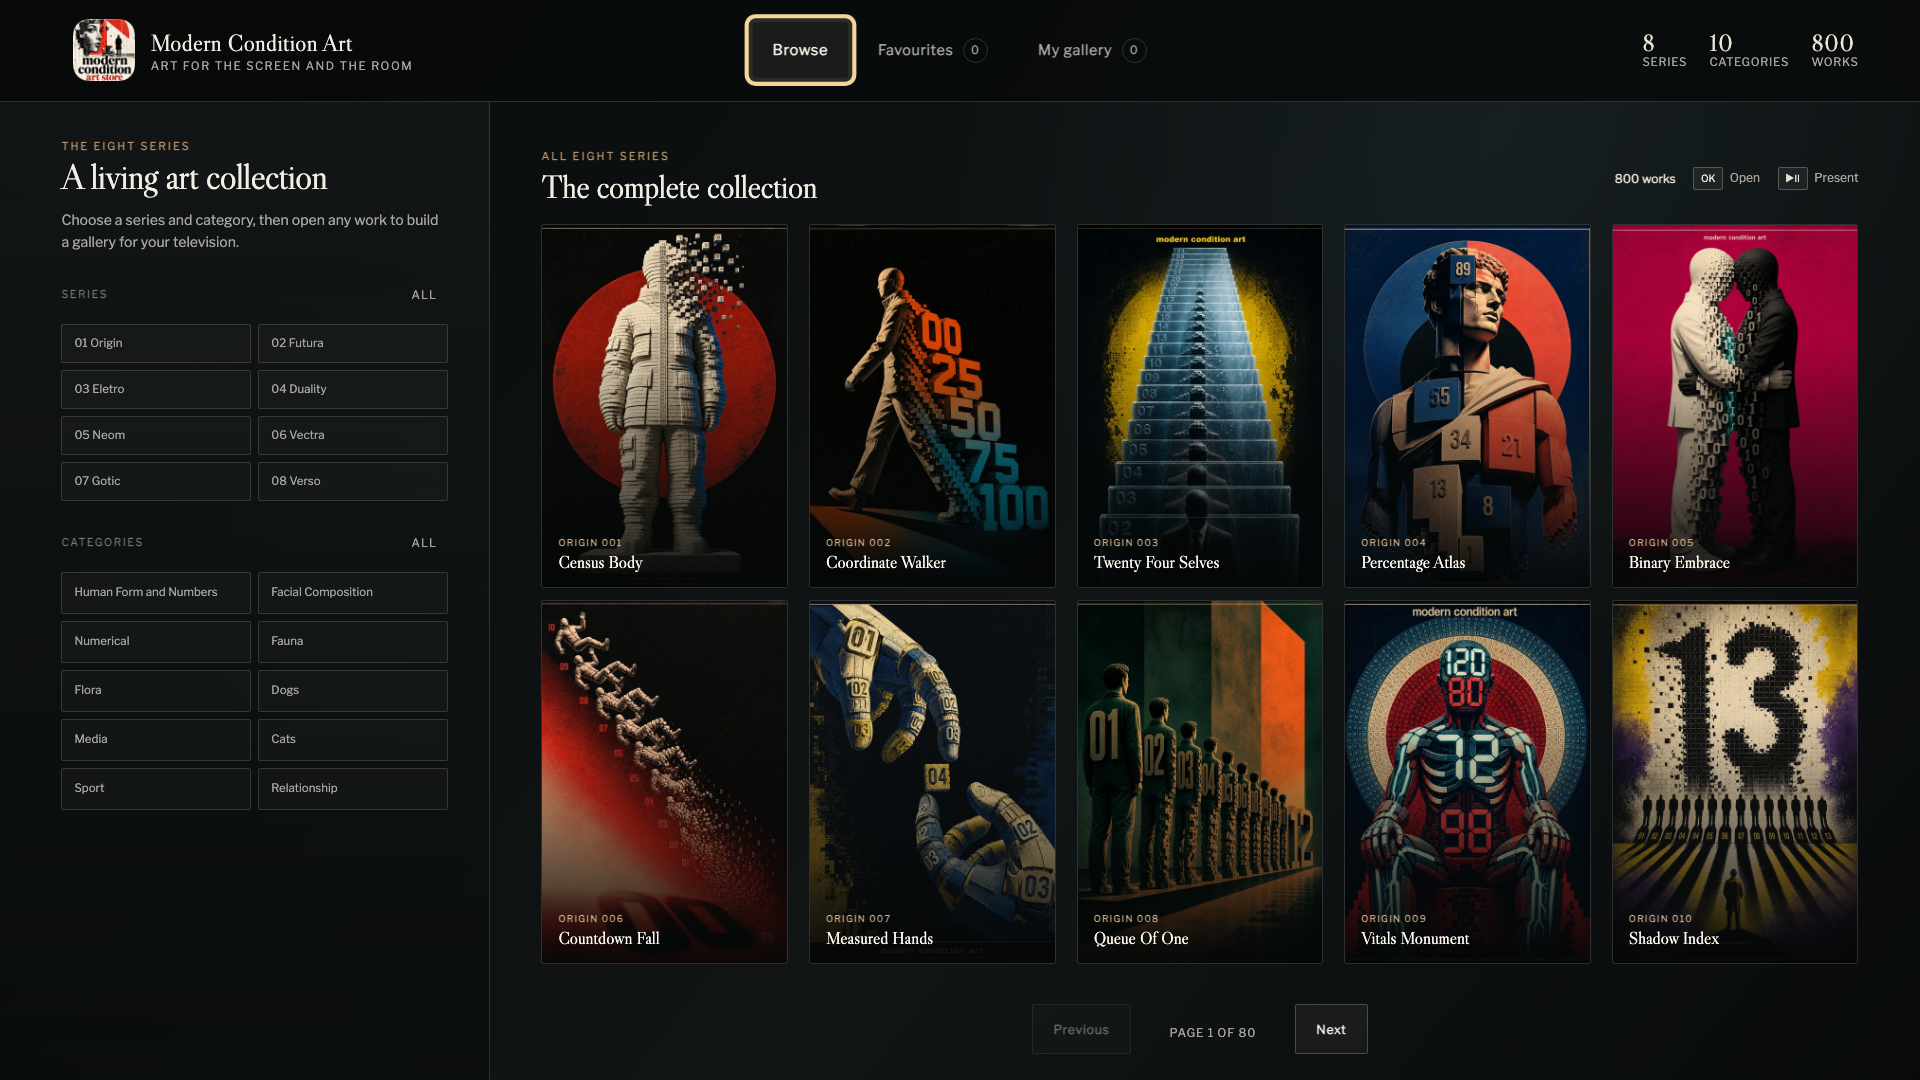Open the Queue Of One artwork
This screenshot has width=1920, height=1080.
coord(1200,782)
